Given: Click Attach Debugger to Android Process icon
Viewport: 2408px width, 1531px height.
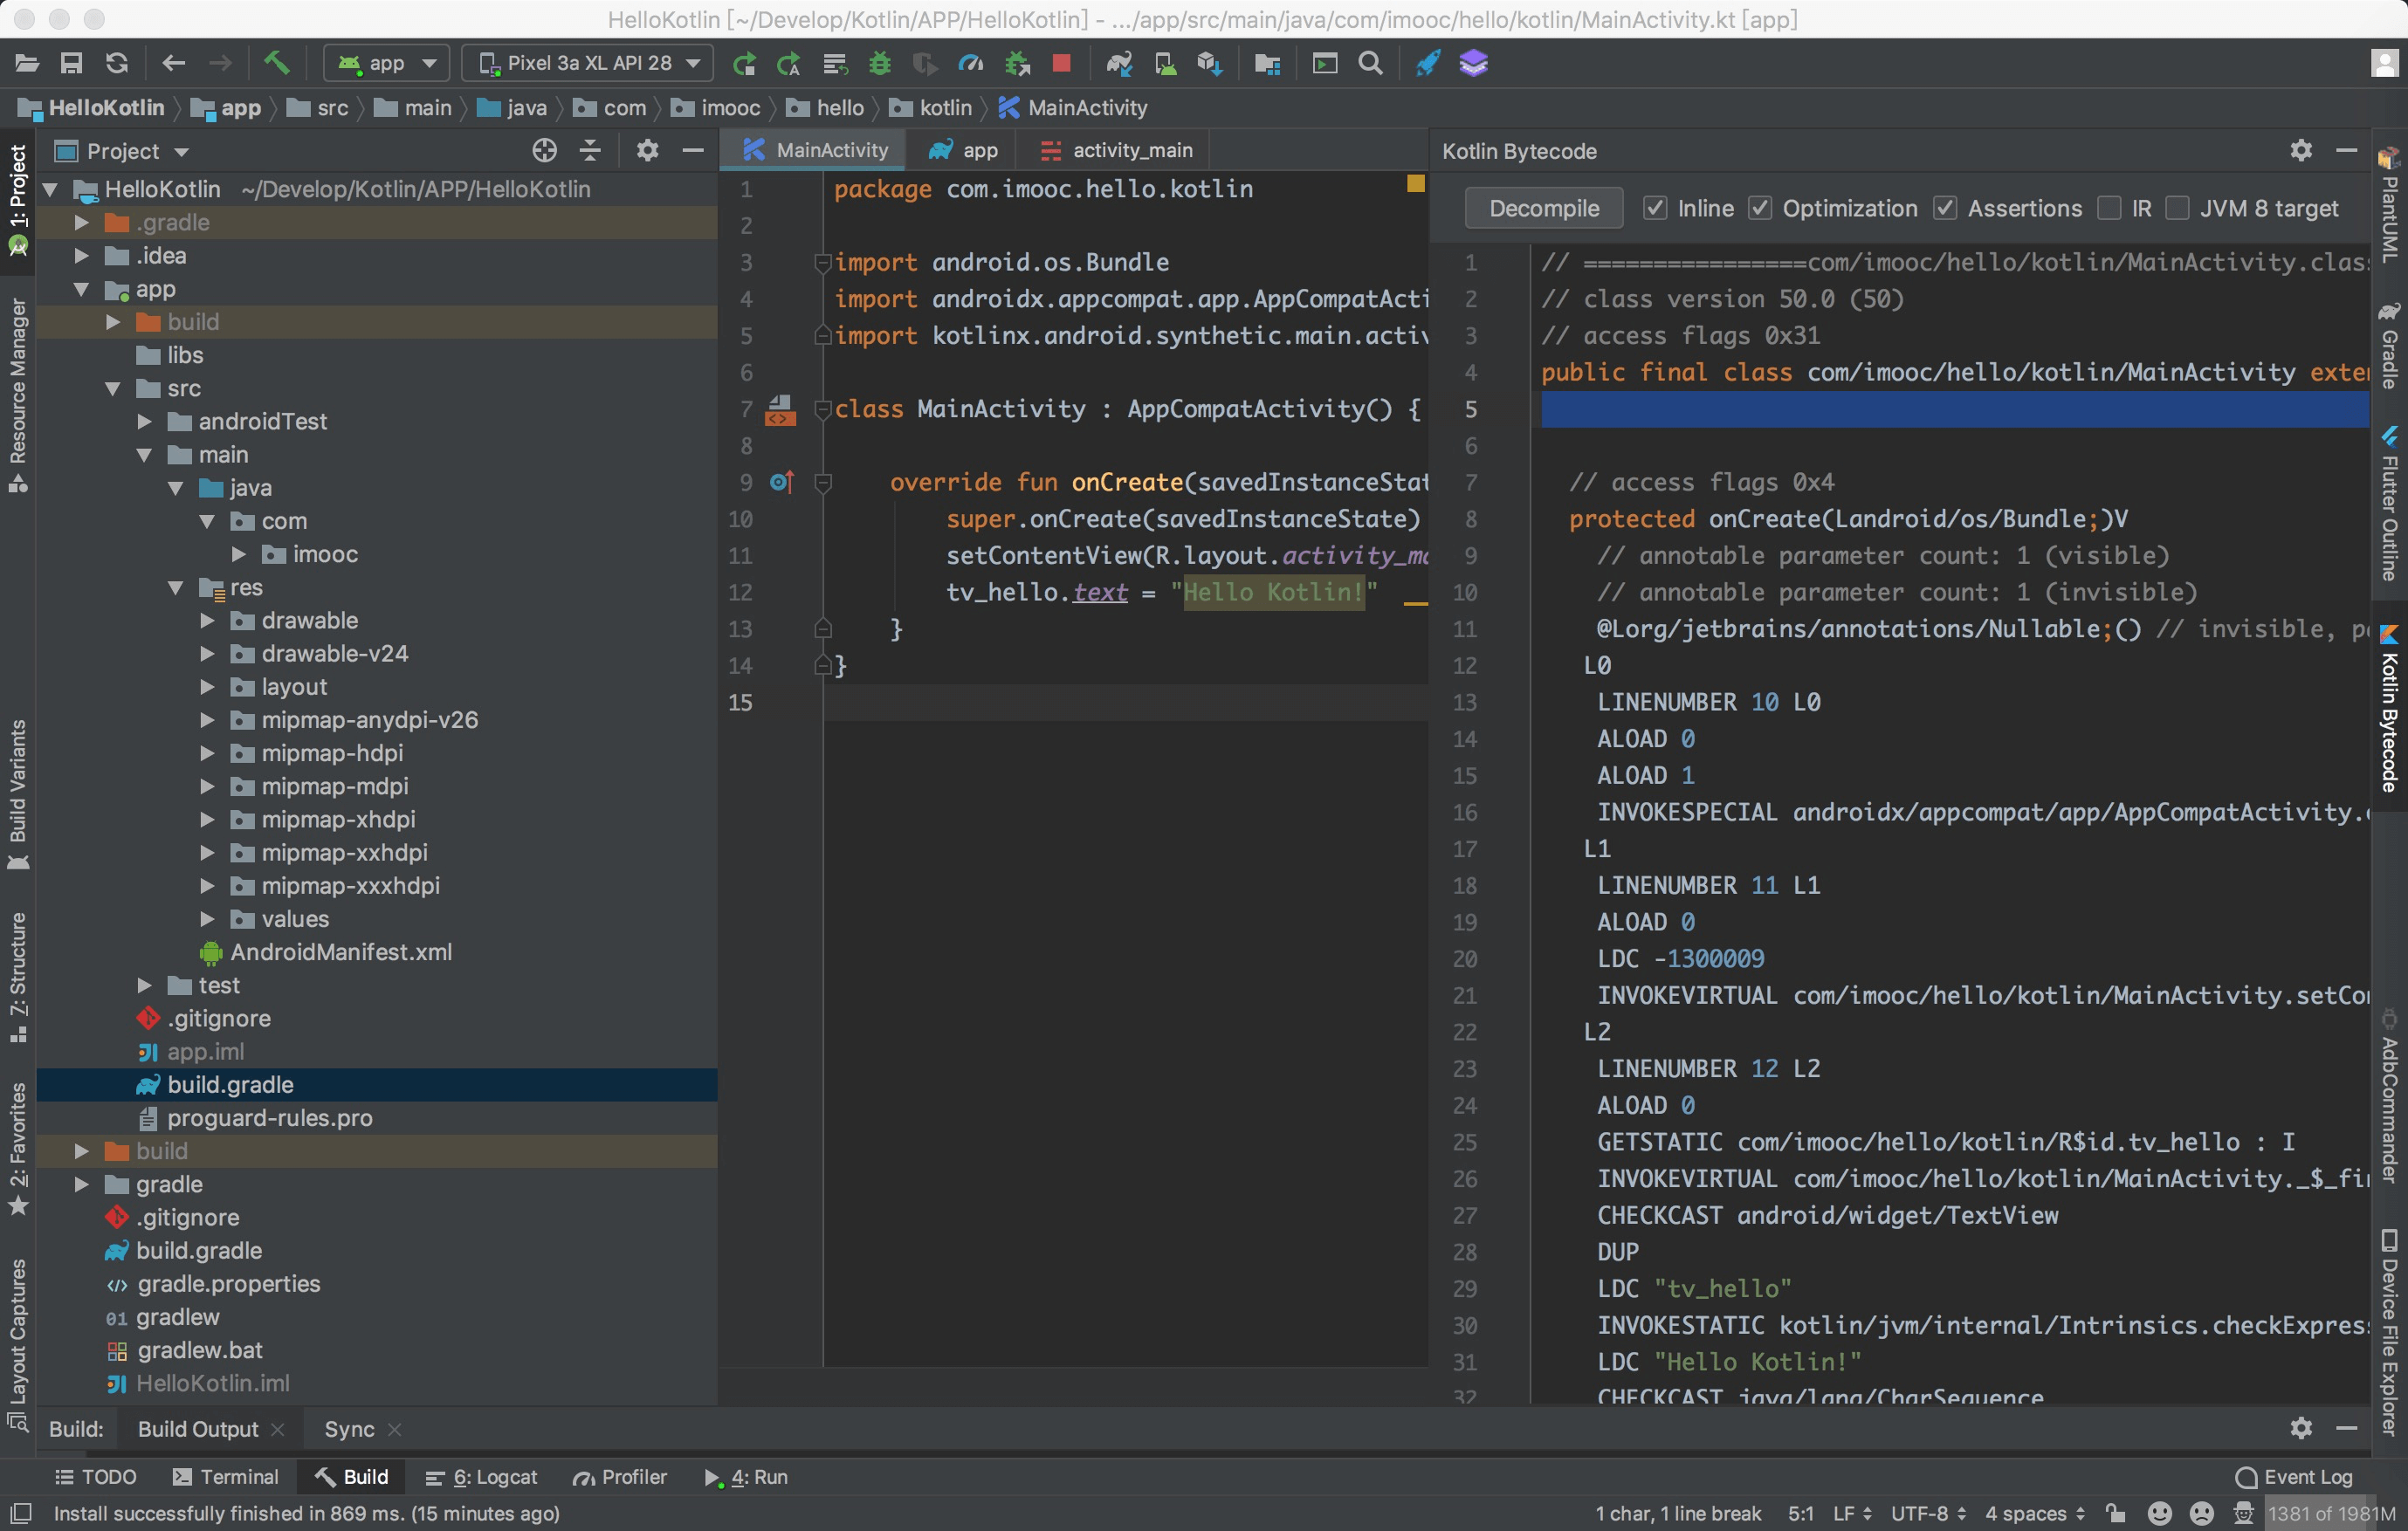Looking at the screenshot, I should pyautogui.click(x=1017, y=63).
